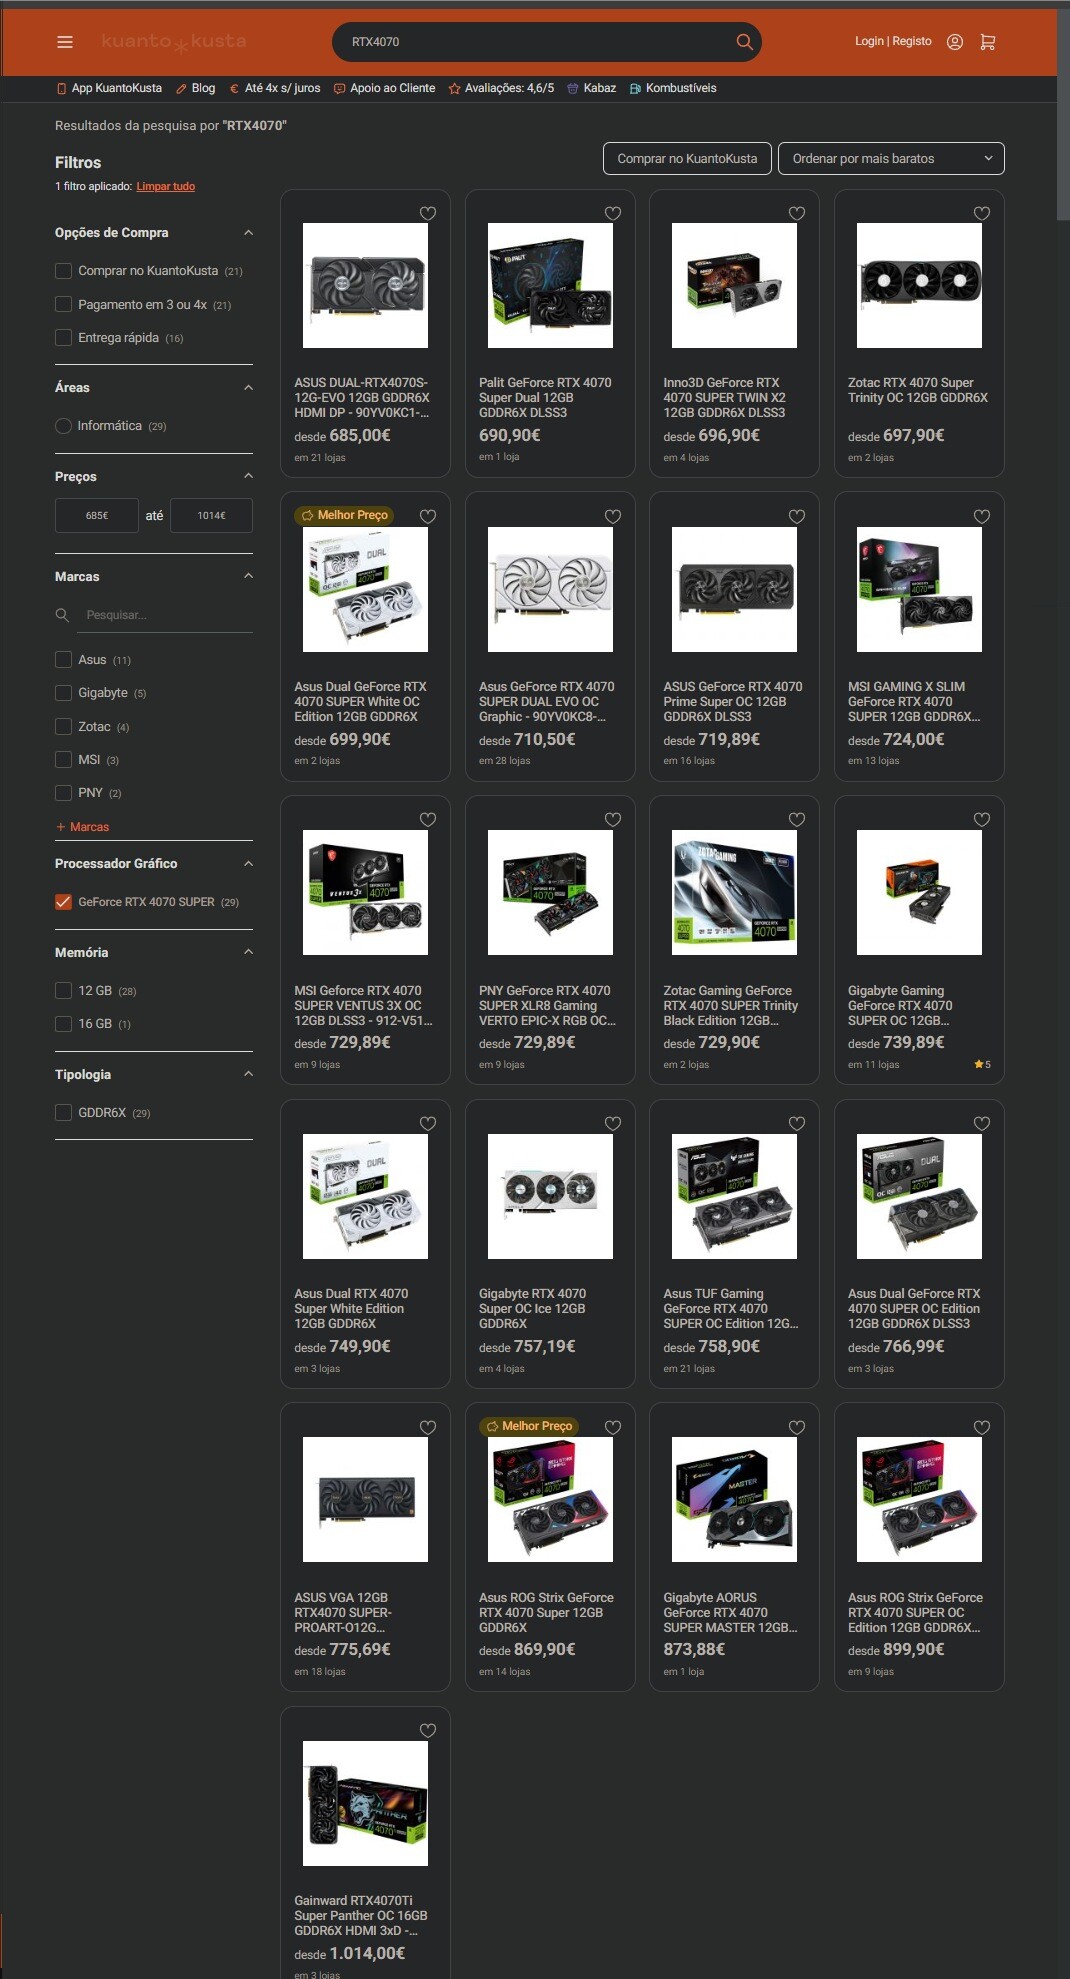
Task: Open the Kombustíveis link
Action: click(673, 88)
